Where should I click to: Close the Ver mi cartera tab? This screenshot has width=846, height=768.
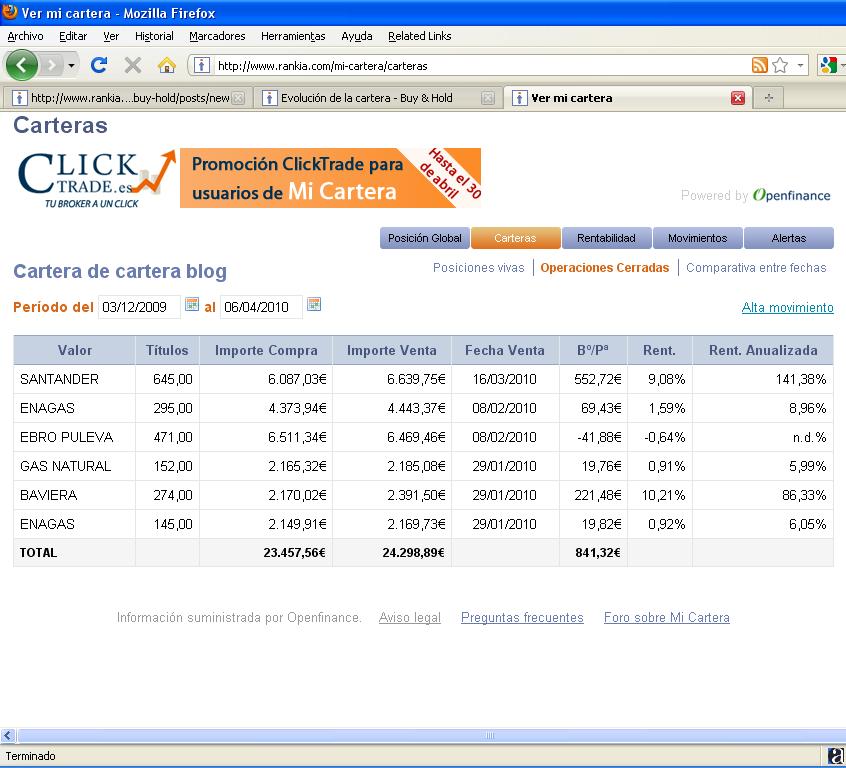[x=738, y=98]
